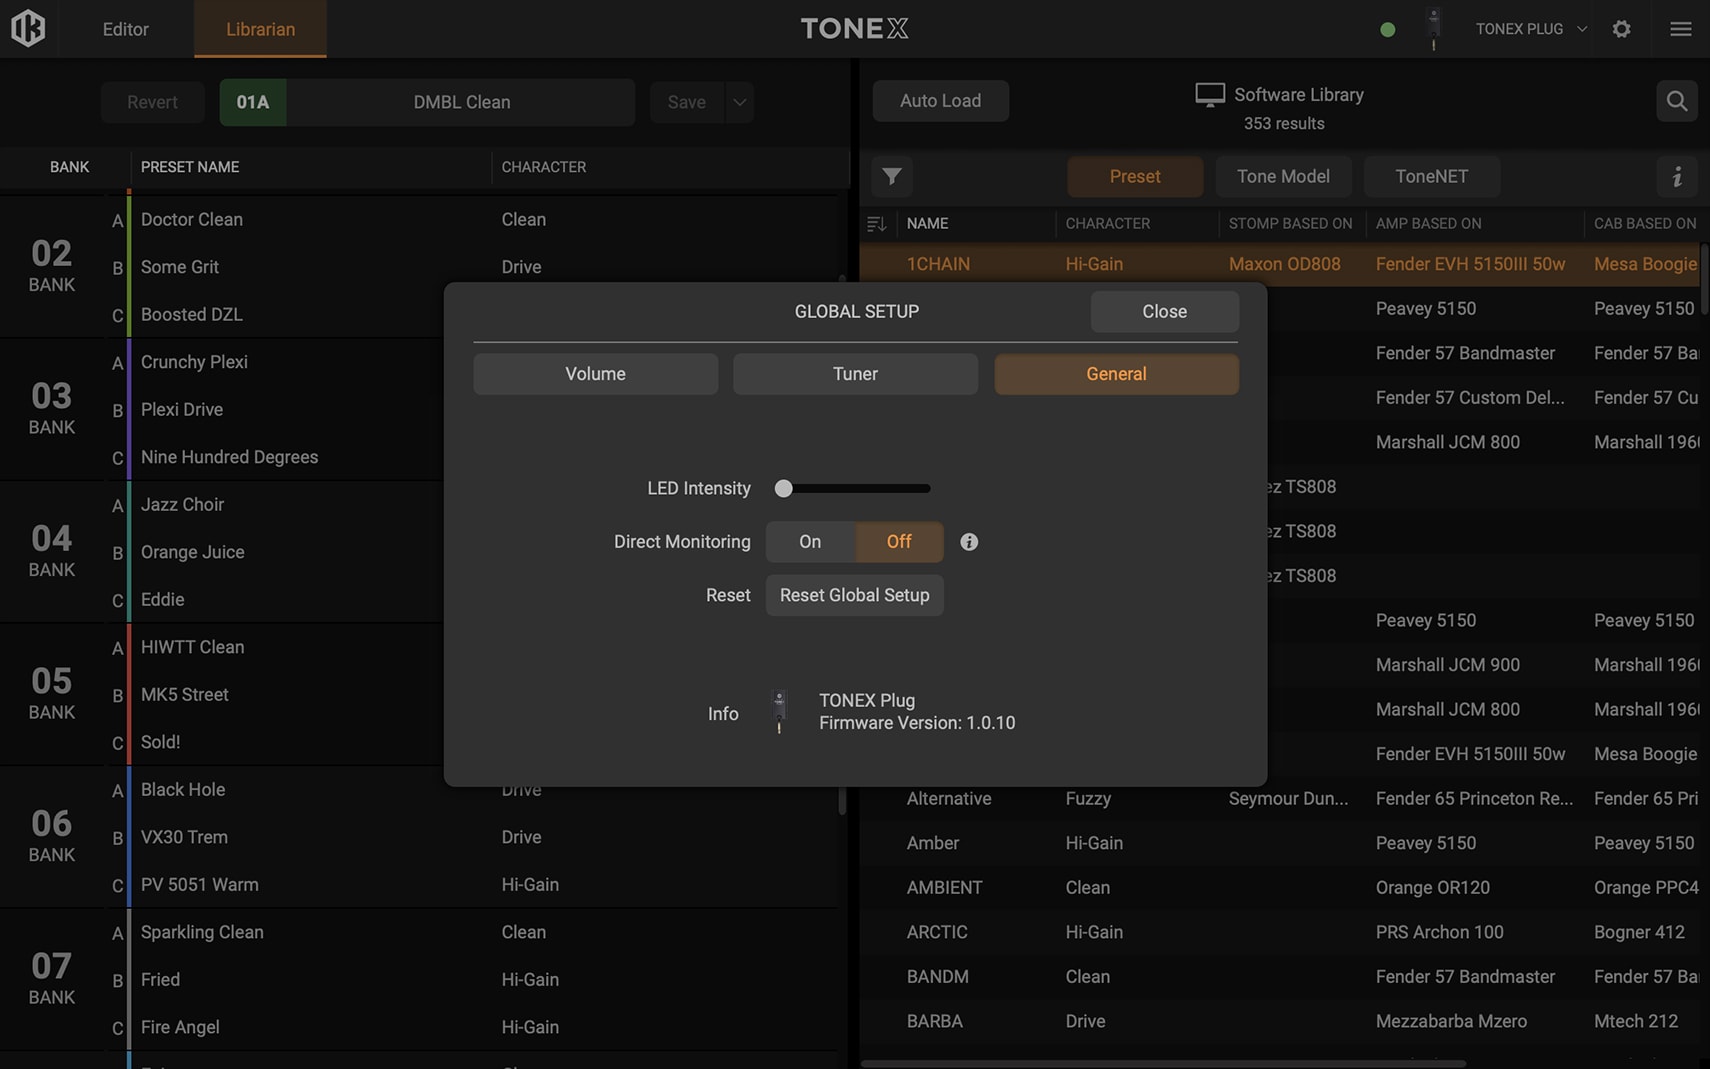Show Direct Monitoring info tooltip icon
1710x1069 pixels.
[968, 542]
